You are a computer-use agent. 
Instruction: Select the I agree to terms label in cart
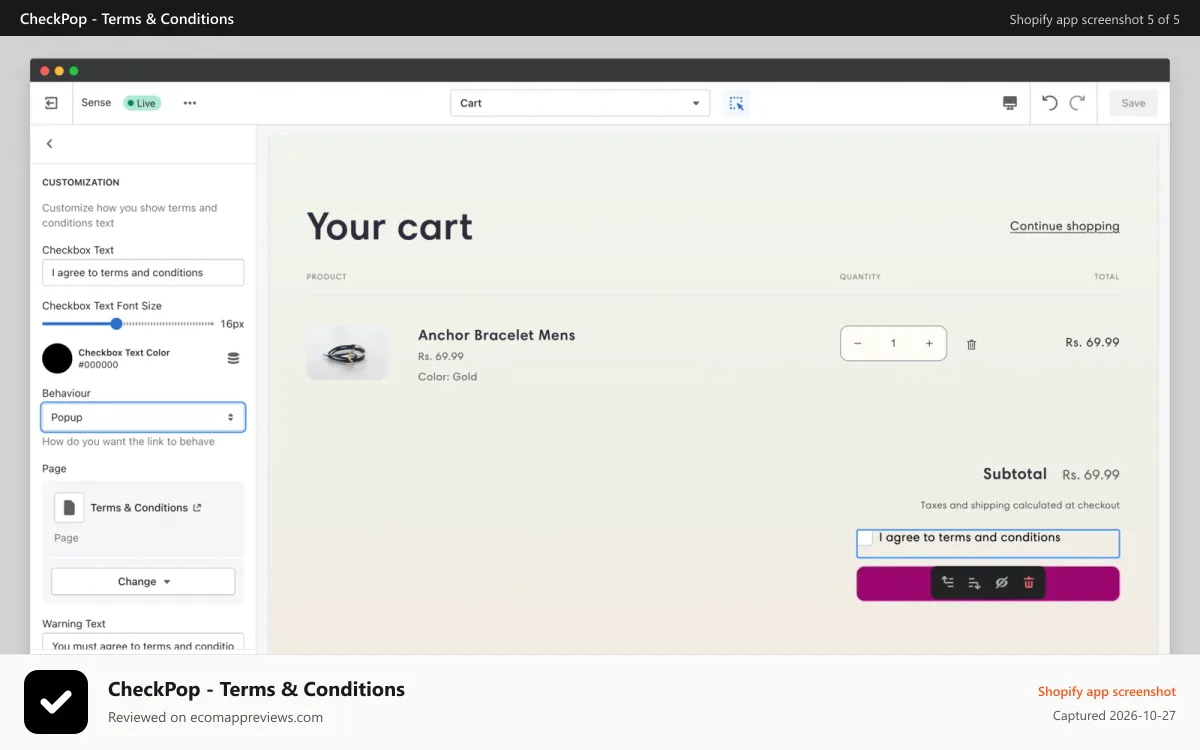(969, 537)
